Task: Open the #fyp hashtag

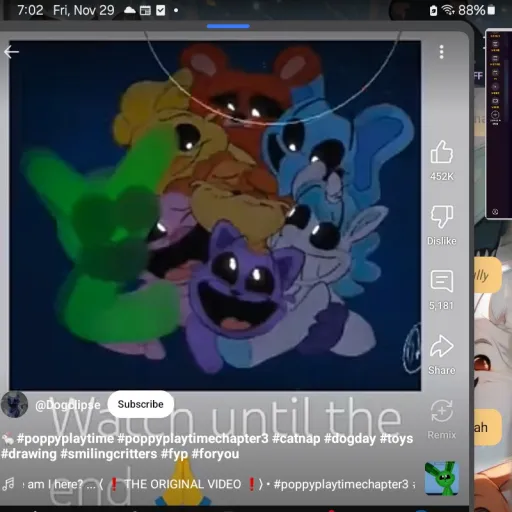Action: point(174,454)
